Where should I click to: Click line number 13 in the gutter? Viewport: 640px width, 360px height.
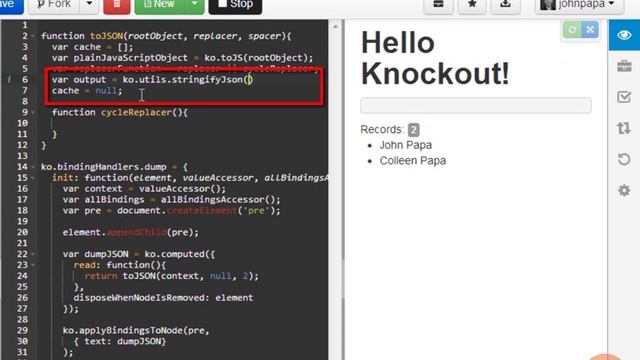click(22, 156)
